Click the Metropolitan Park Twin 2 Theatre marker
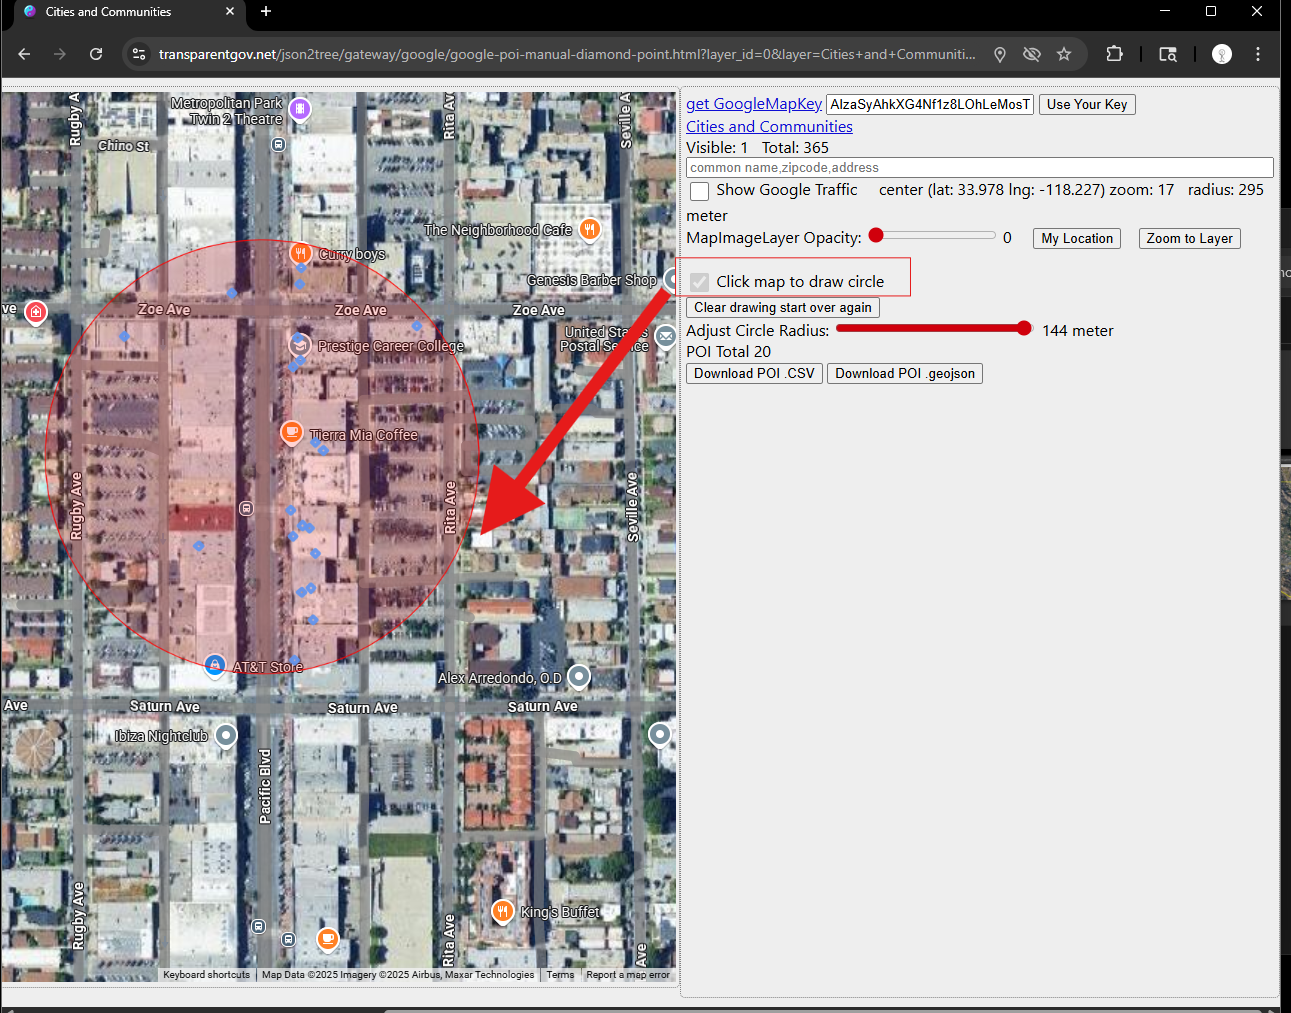This screenshot has width=1291, height=1013. click(300, 108)
